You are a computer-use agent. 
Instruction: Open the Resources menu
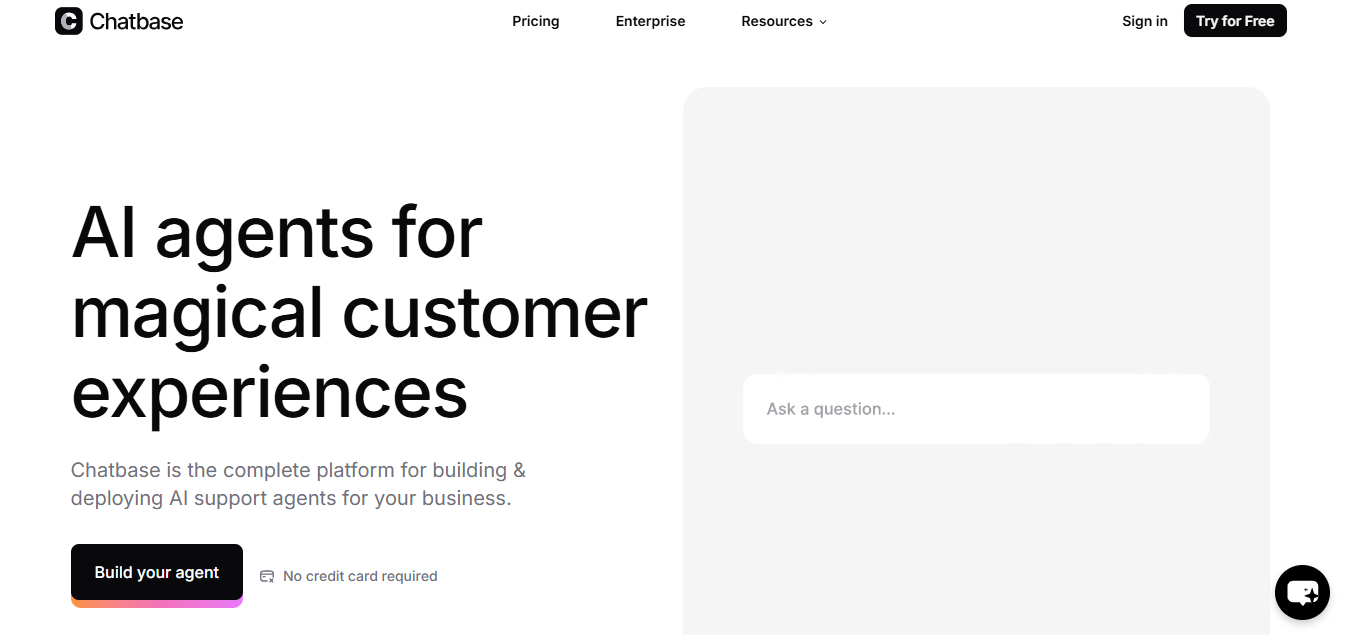(776, 21)
